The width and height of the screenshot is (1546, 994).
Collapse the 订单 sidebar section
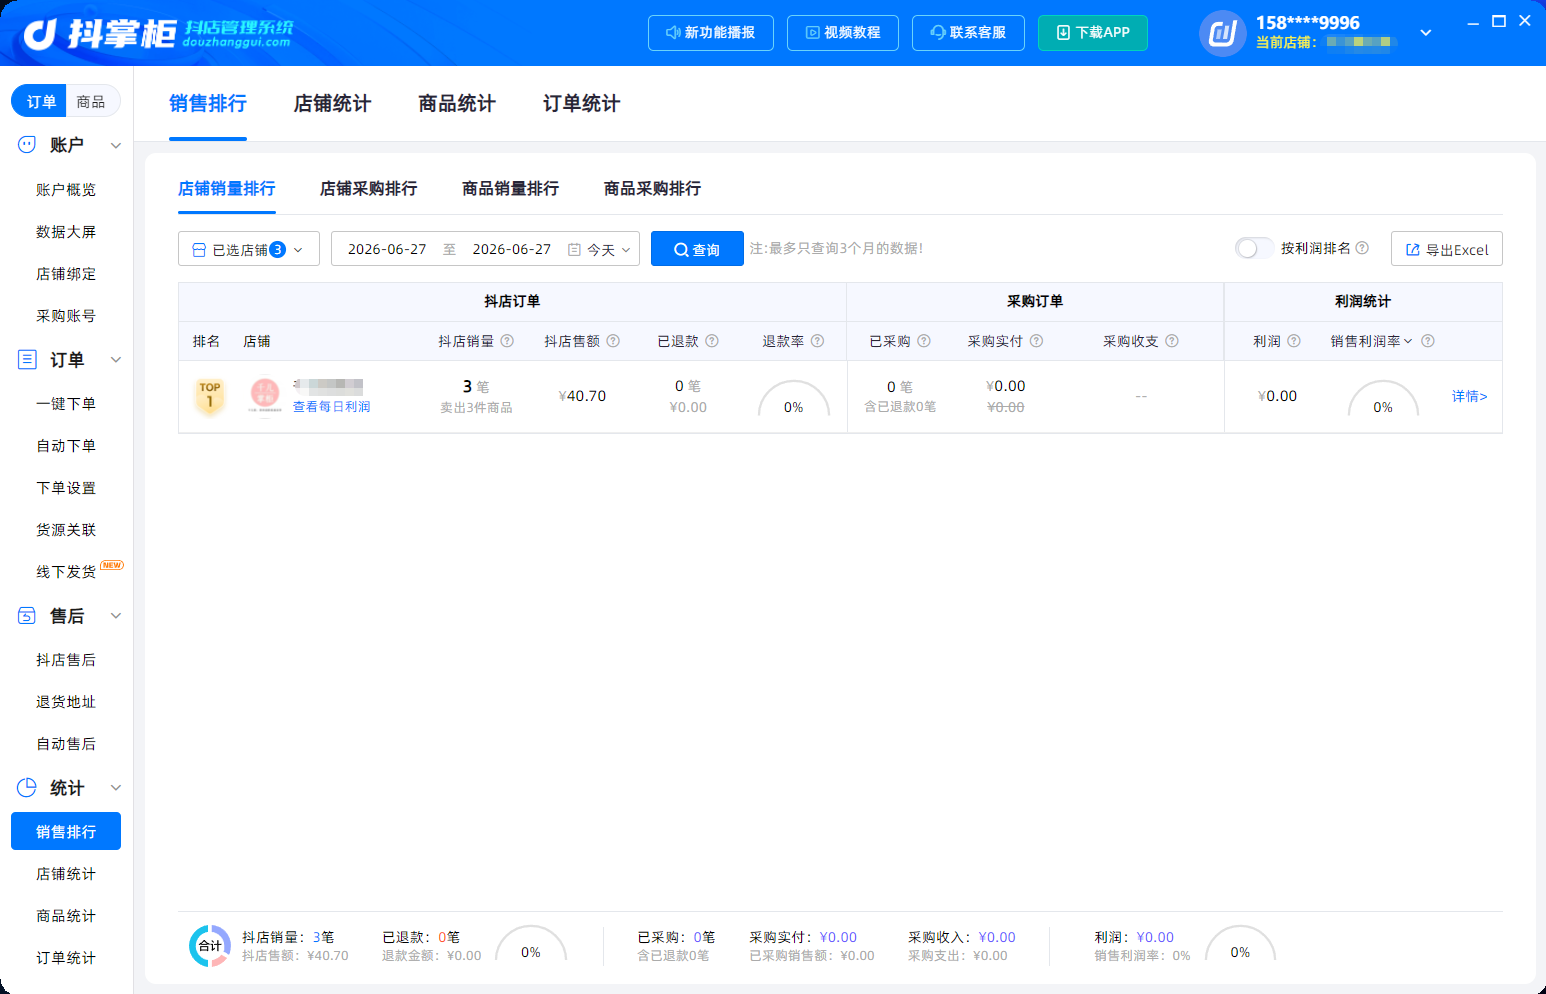[115, 360]
